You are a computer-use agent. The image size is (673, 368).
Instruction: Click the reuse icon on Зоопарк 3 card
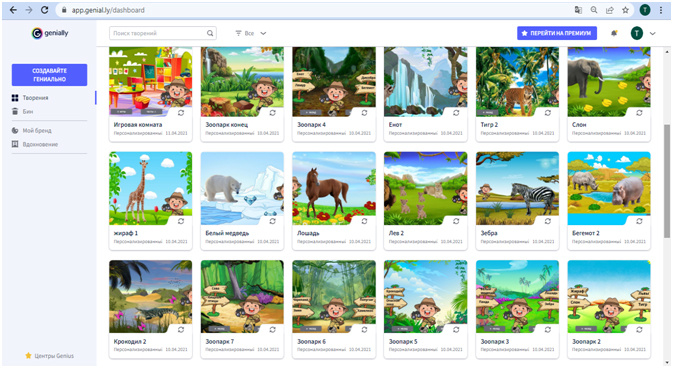pos(548,329)
